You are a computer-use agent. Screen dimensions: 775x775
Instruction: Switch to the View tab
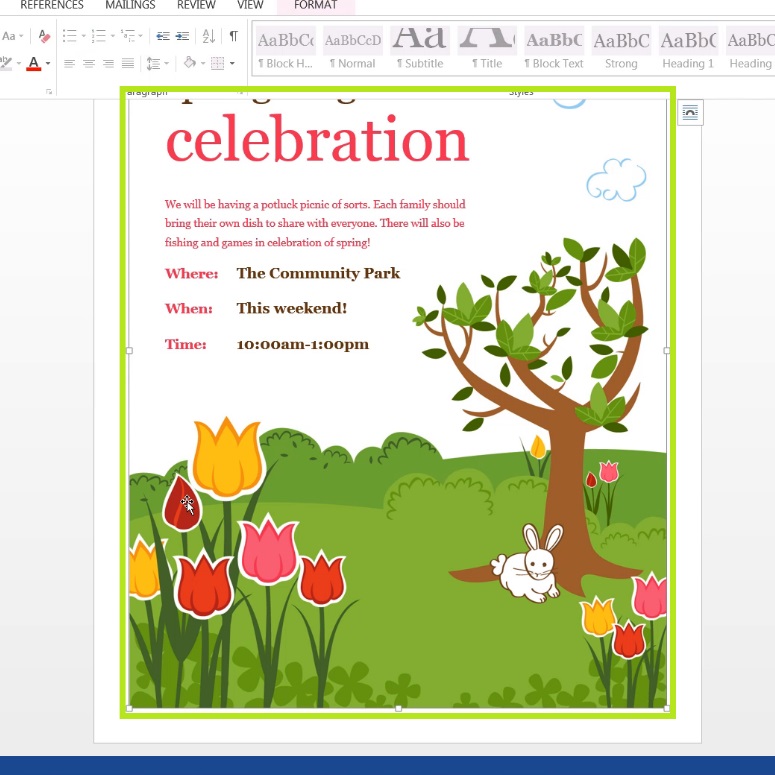250,5
